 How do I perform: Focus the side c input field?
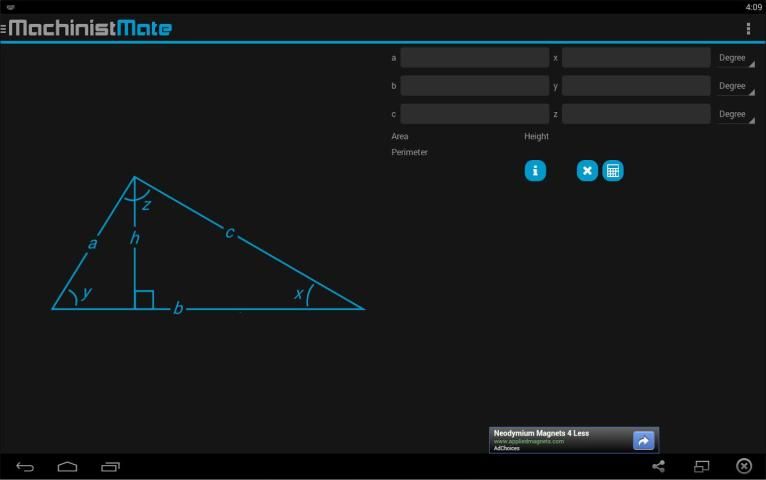click(x=474, y=114)
